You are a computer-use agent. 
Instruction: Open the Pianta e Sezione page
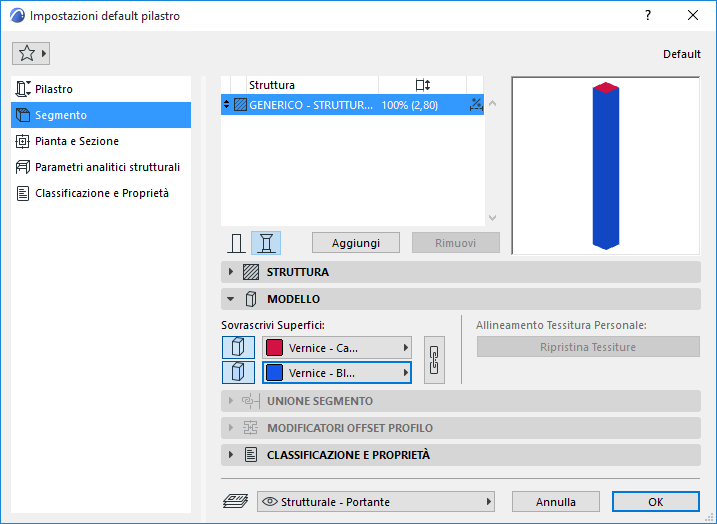[101, 141]
